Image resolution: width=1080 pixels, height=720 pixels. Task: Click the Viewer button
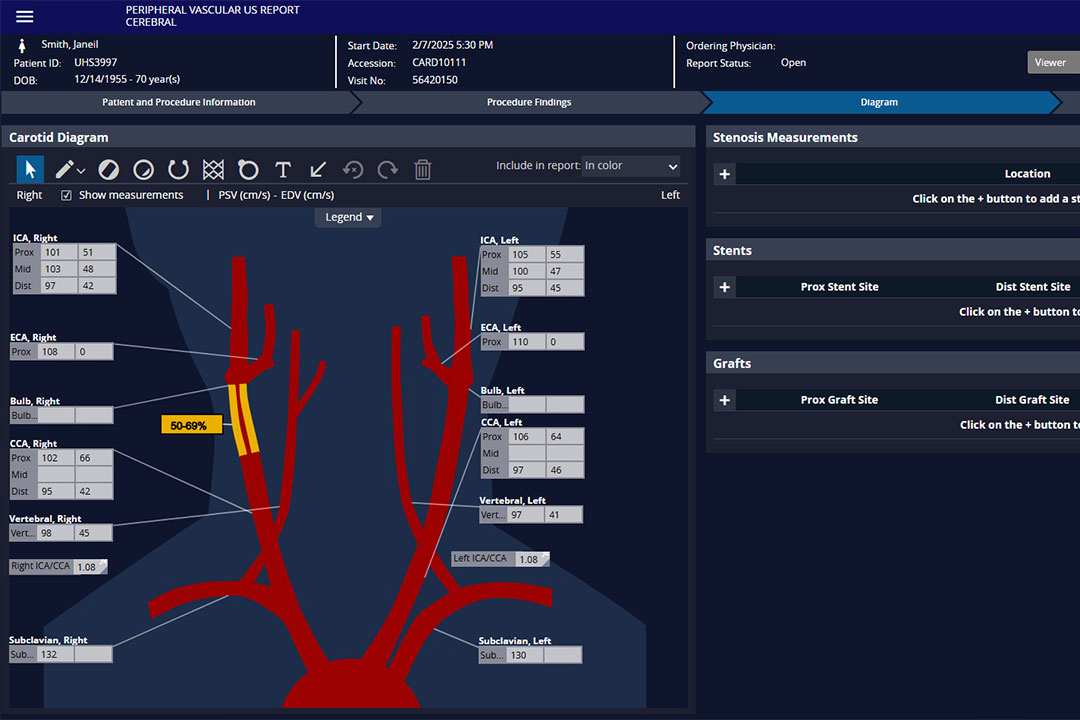click(1050, 62)
